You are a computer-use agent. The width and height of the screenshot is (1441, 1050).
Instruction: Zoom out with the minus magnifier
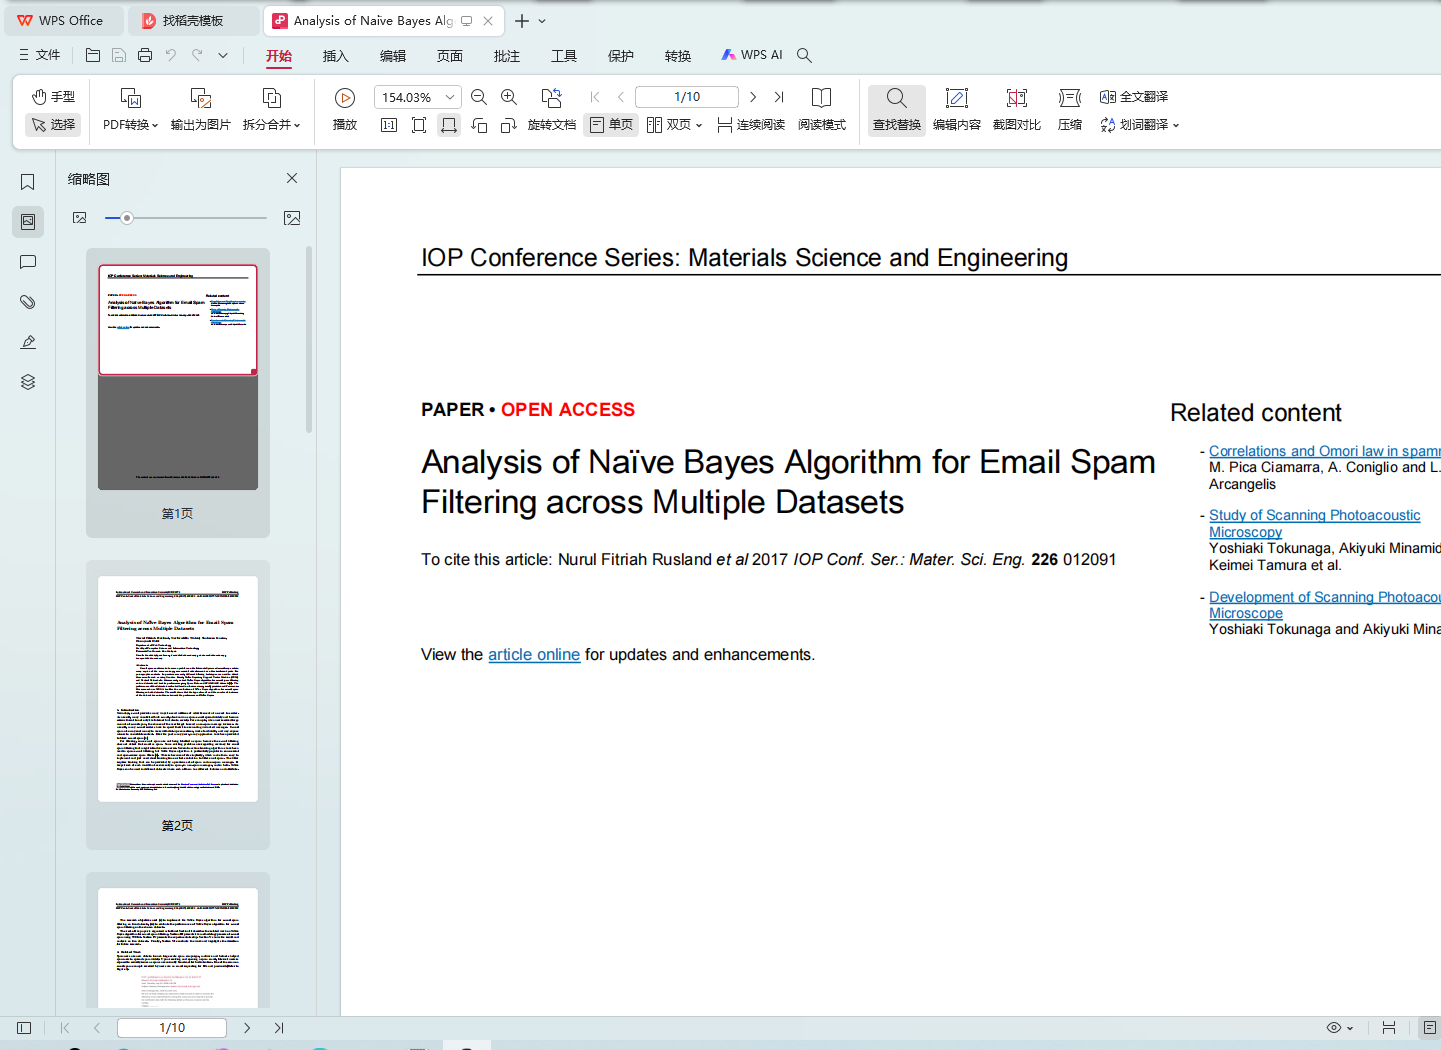point(479,97)
